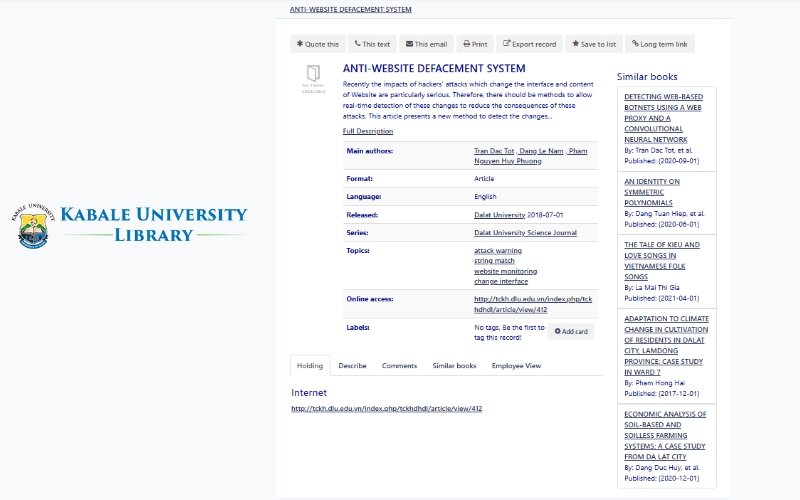Viewport: 800px width, 500px height.
Task: Open similar book An Identity on Symmetric Polynomials
Action: (x=652, y=192)
